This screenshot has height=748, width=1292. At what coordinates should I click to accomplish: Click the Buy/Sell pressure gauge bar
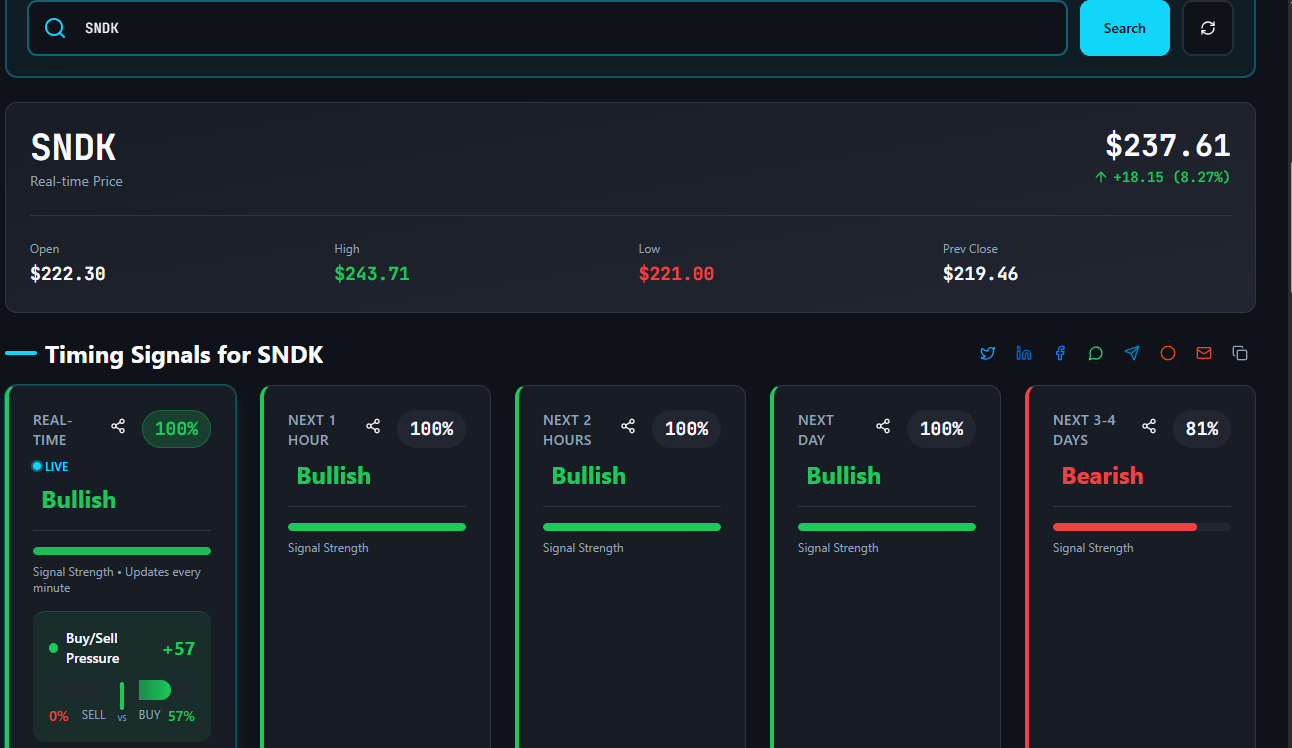pyautogui.click(x=122, y=690)
